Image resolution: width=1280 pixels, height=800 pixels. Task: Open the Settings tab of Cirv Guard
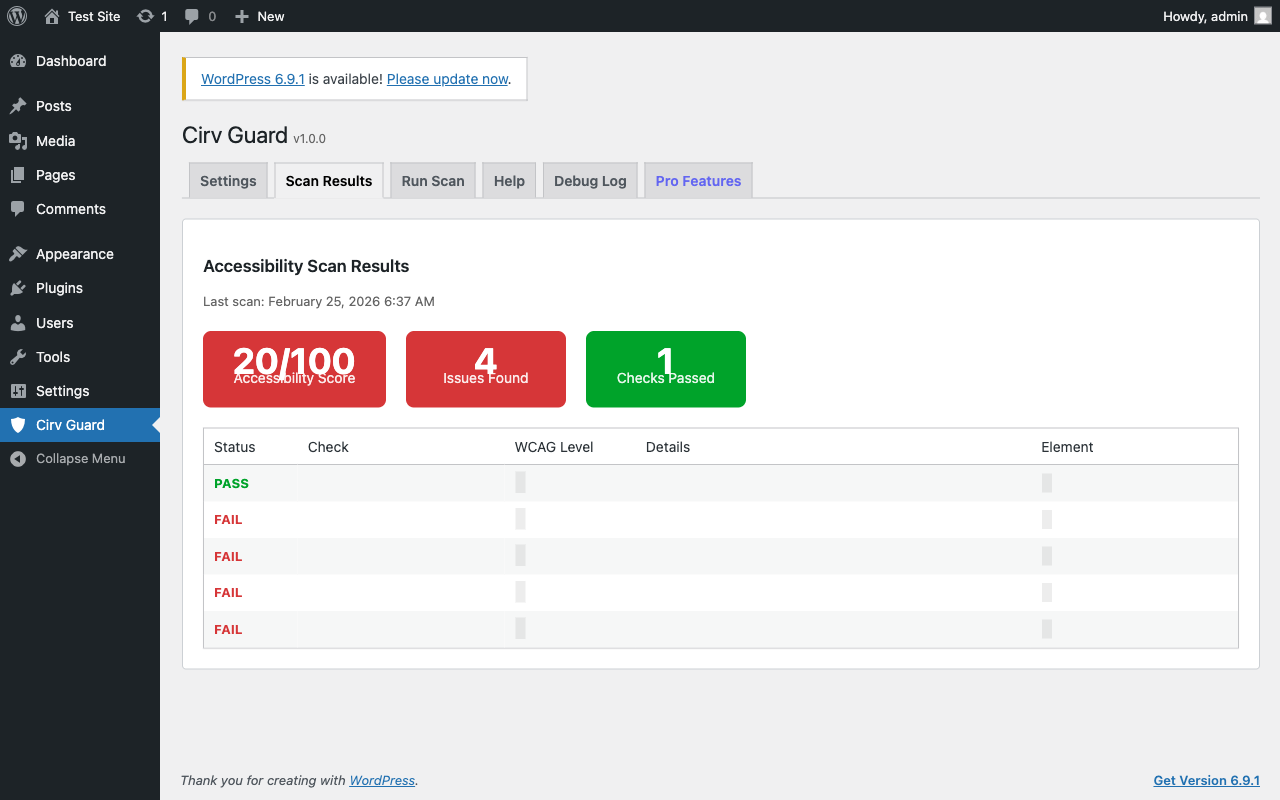[228, 180]
